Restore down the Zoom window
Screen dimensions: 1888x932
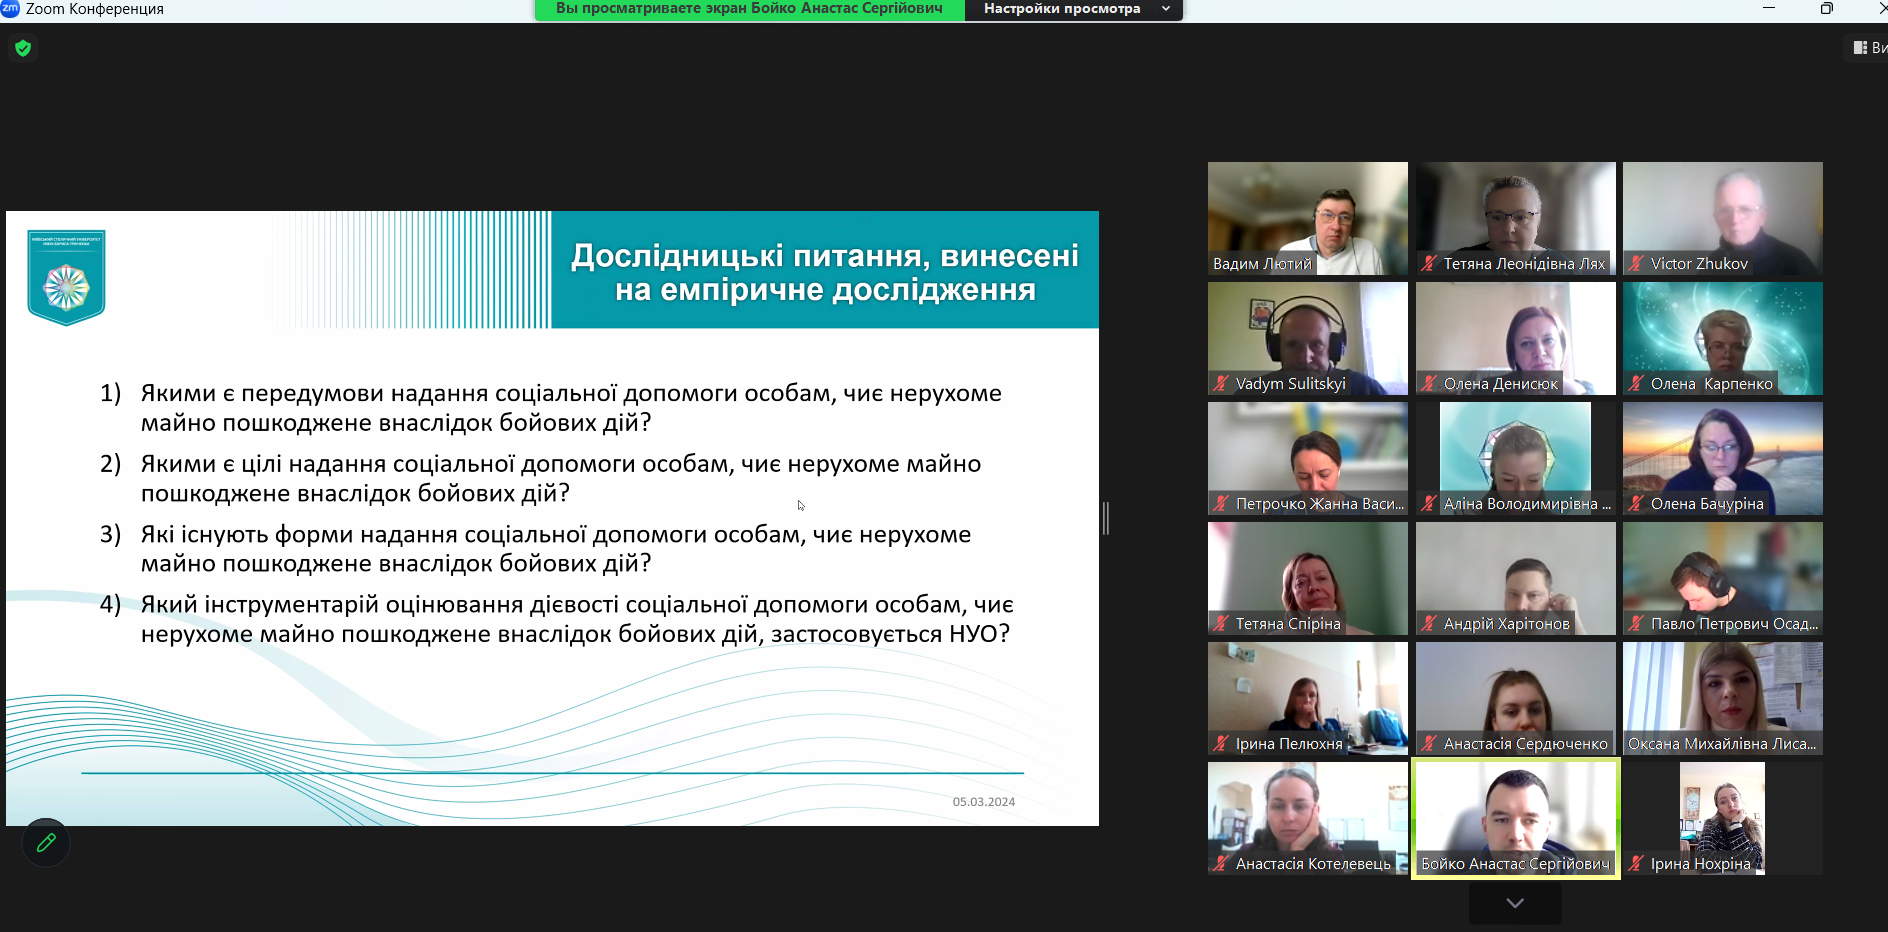[x=1826, y=9]
